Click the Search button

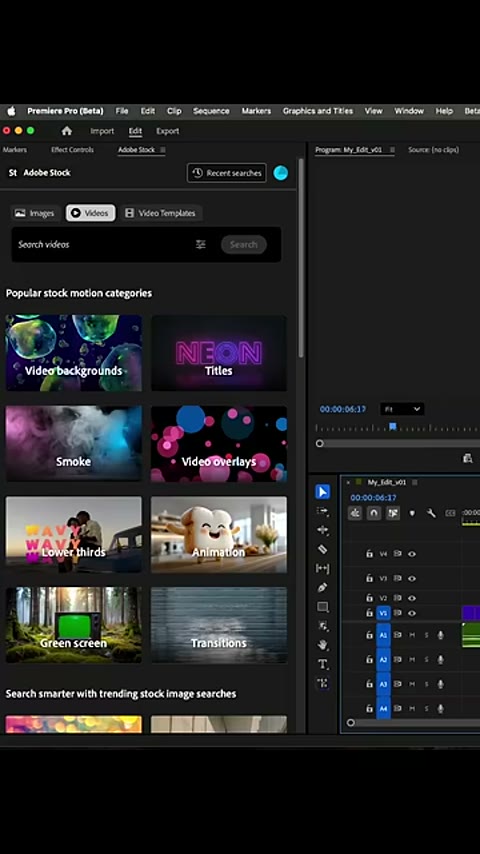point(244,245)
